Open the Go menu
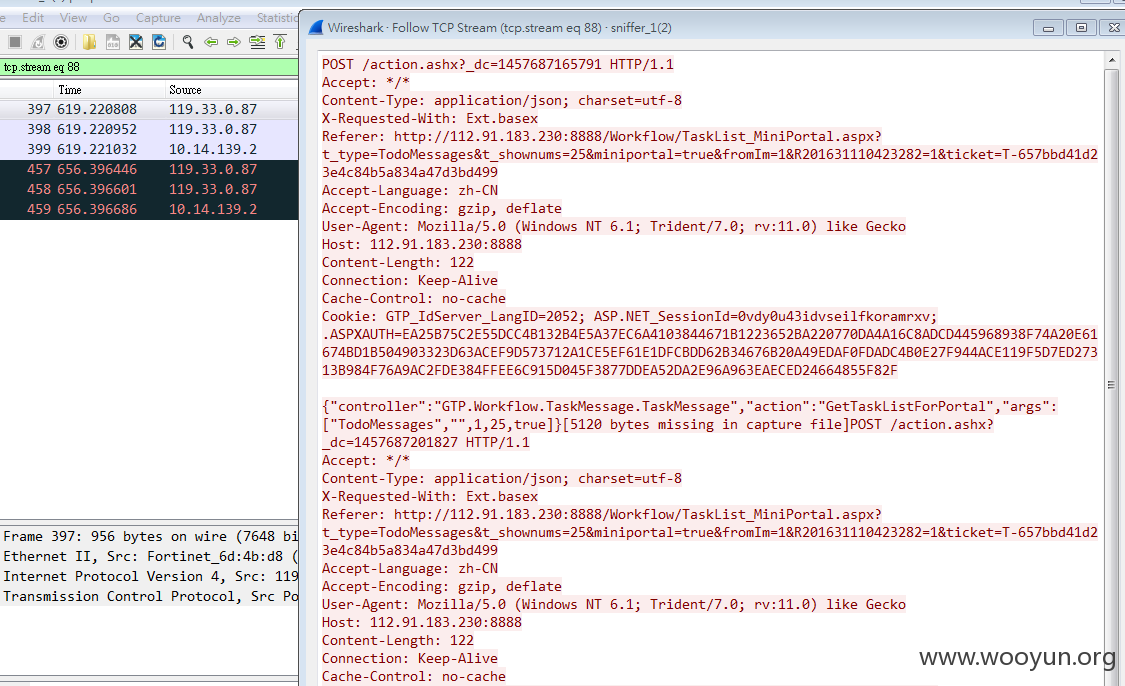Image resolution: width=1125 pixels, height=686 pixels. (x=111, y=18)
